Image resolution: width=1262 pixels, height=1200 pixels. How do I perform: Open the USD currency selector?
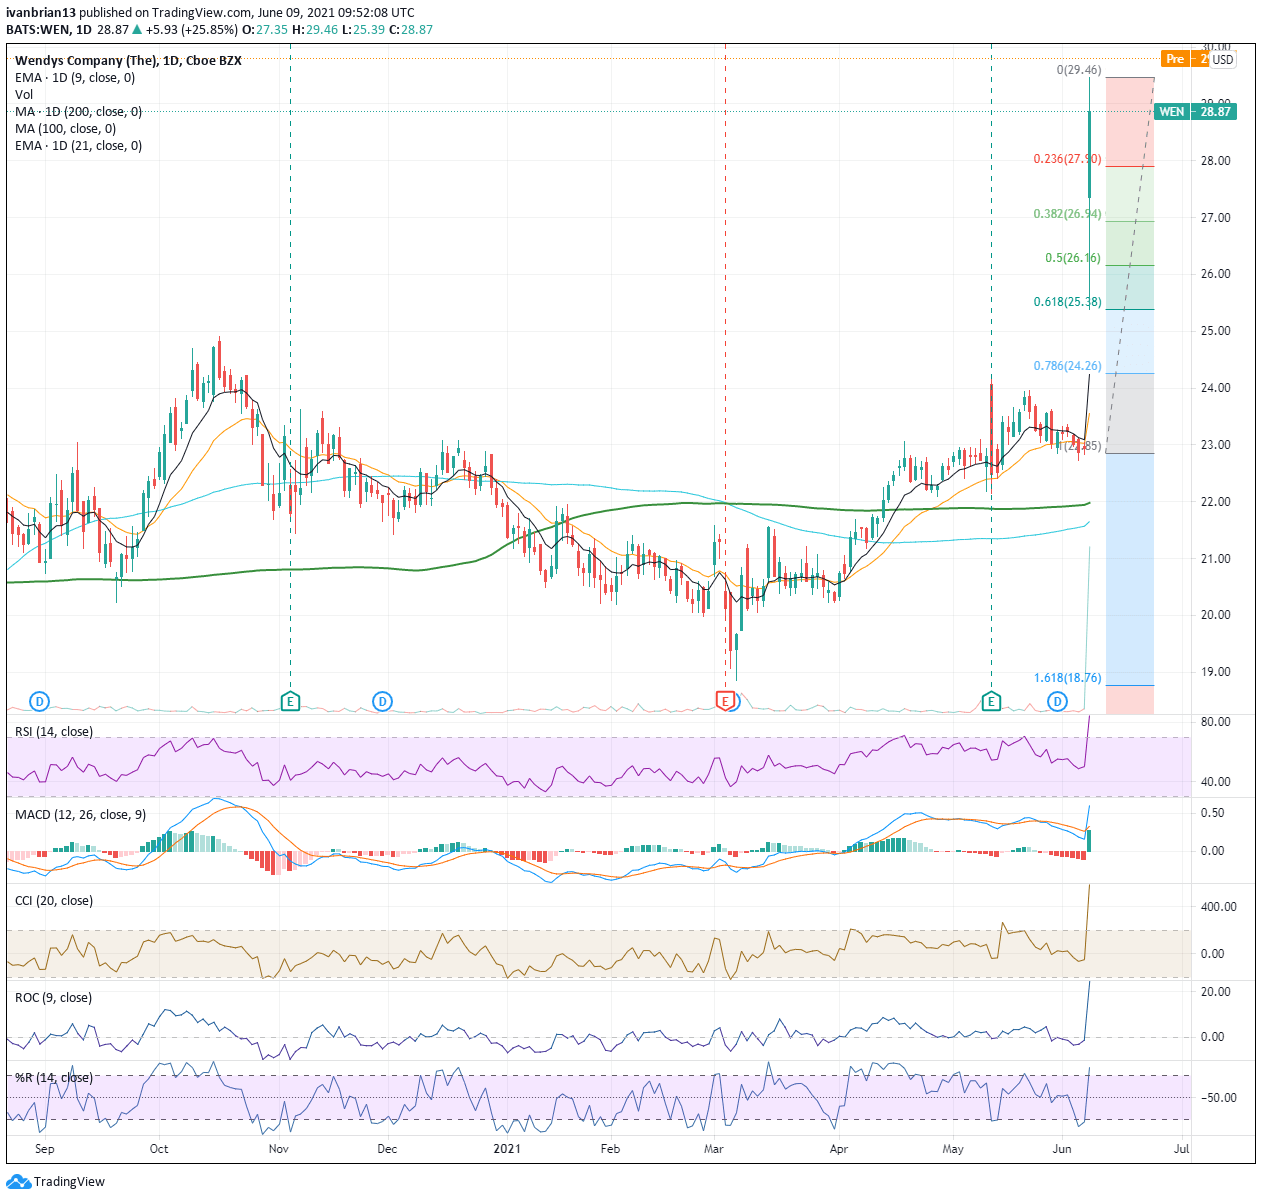click(x=1223, y=59)
